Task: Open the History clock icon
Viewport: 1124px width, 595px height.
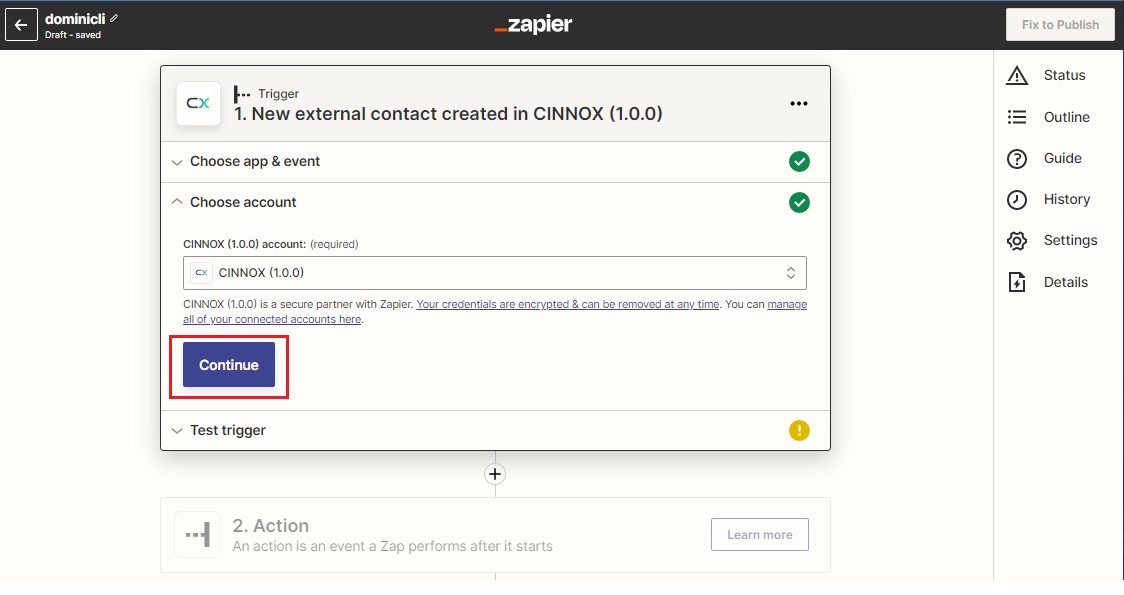Action: click(1016, 199)
